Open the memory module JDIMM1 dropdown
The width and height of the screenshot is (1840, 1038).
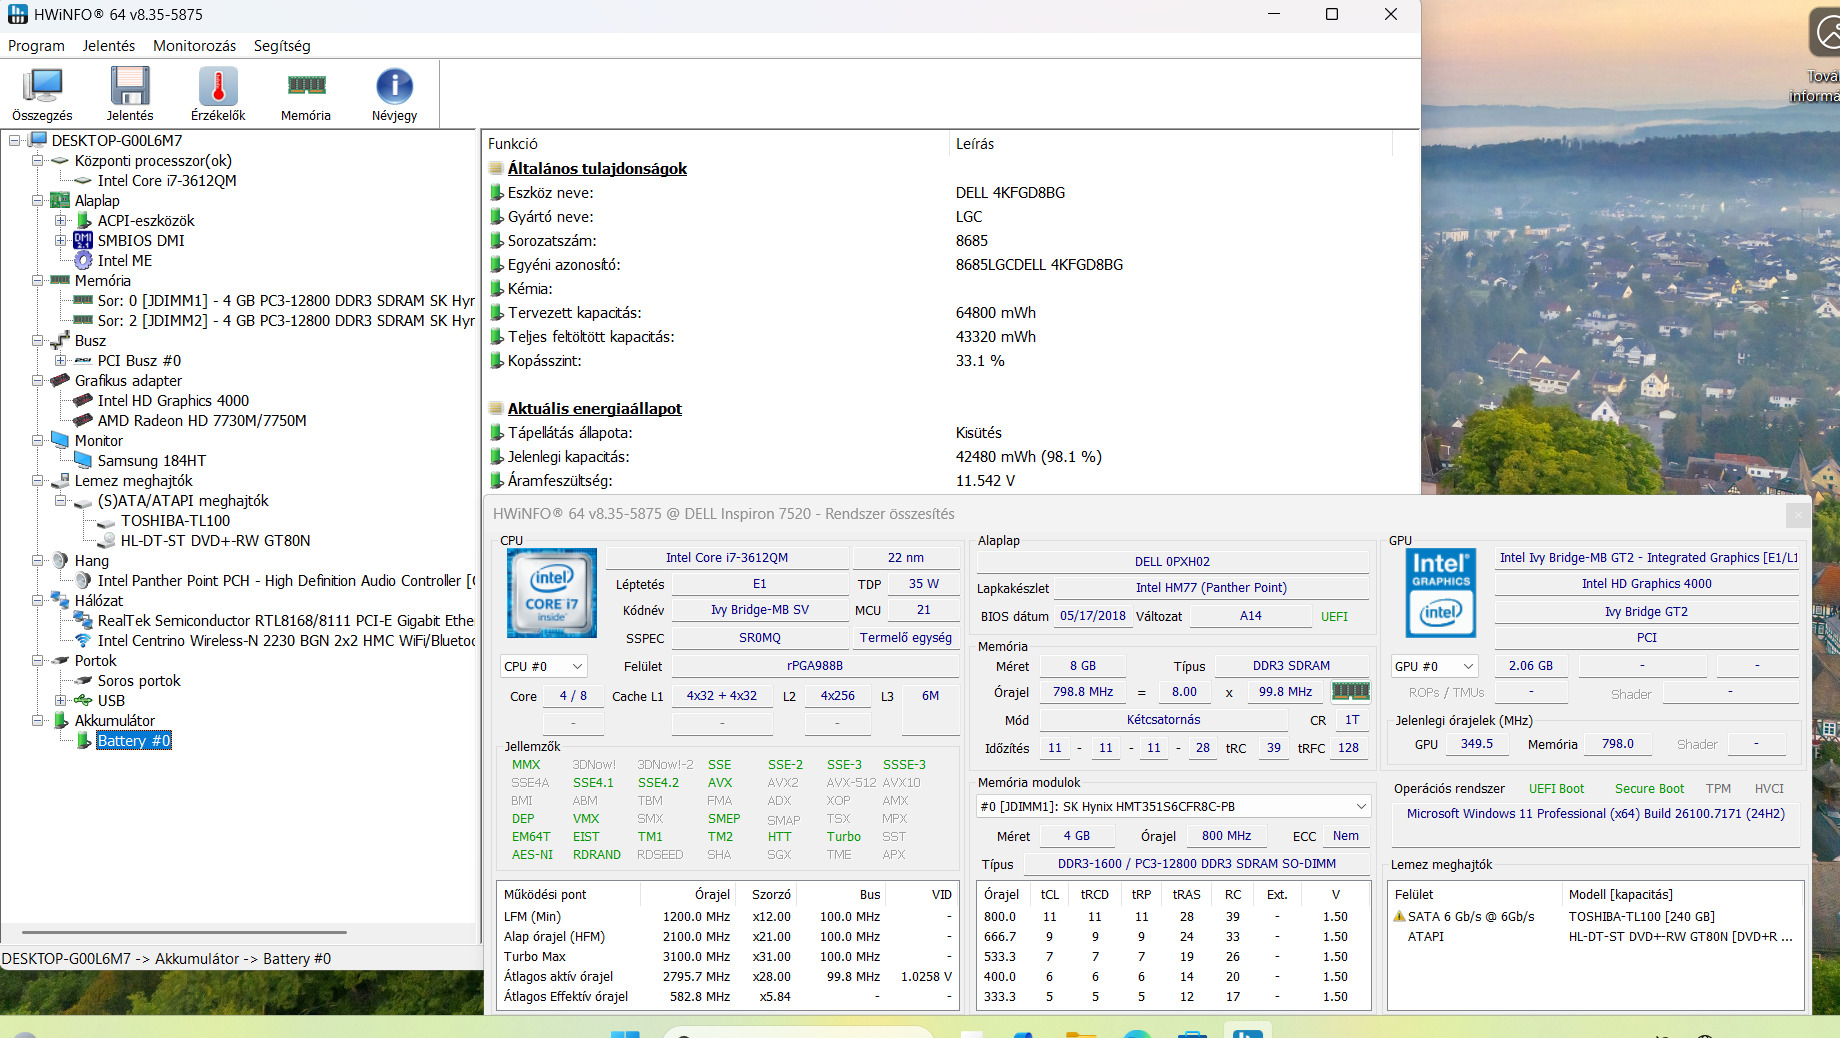1173,806
